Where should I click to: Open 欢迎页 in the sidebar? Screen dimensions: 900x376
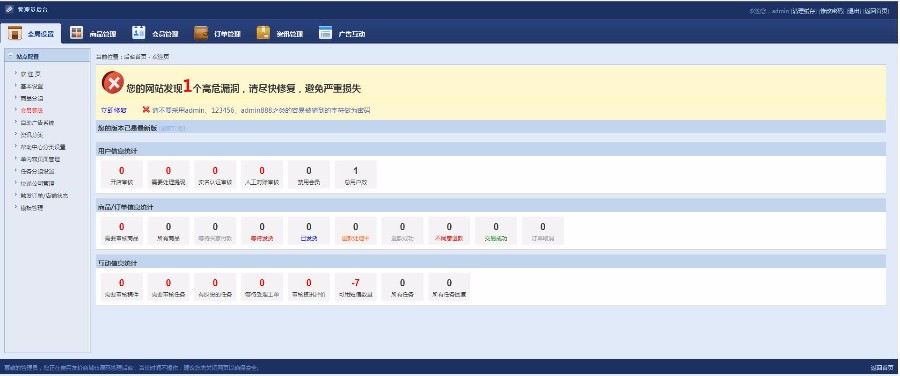30,74
